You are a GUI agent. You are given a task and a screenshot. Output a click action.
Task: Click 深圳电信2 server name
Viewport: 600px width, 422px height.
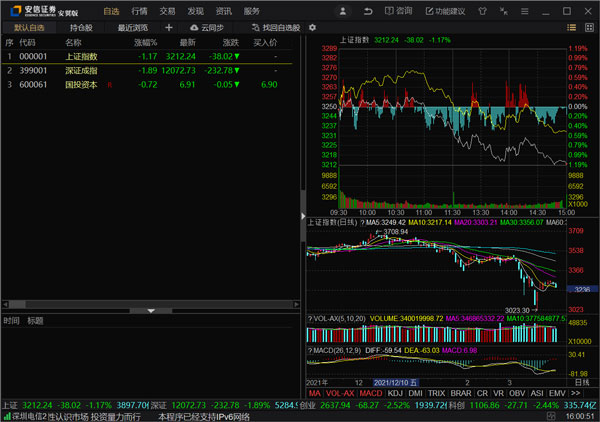(x=30, y=417)
